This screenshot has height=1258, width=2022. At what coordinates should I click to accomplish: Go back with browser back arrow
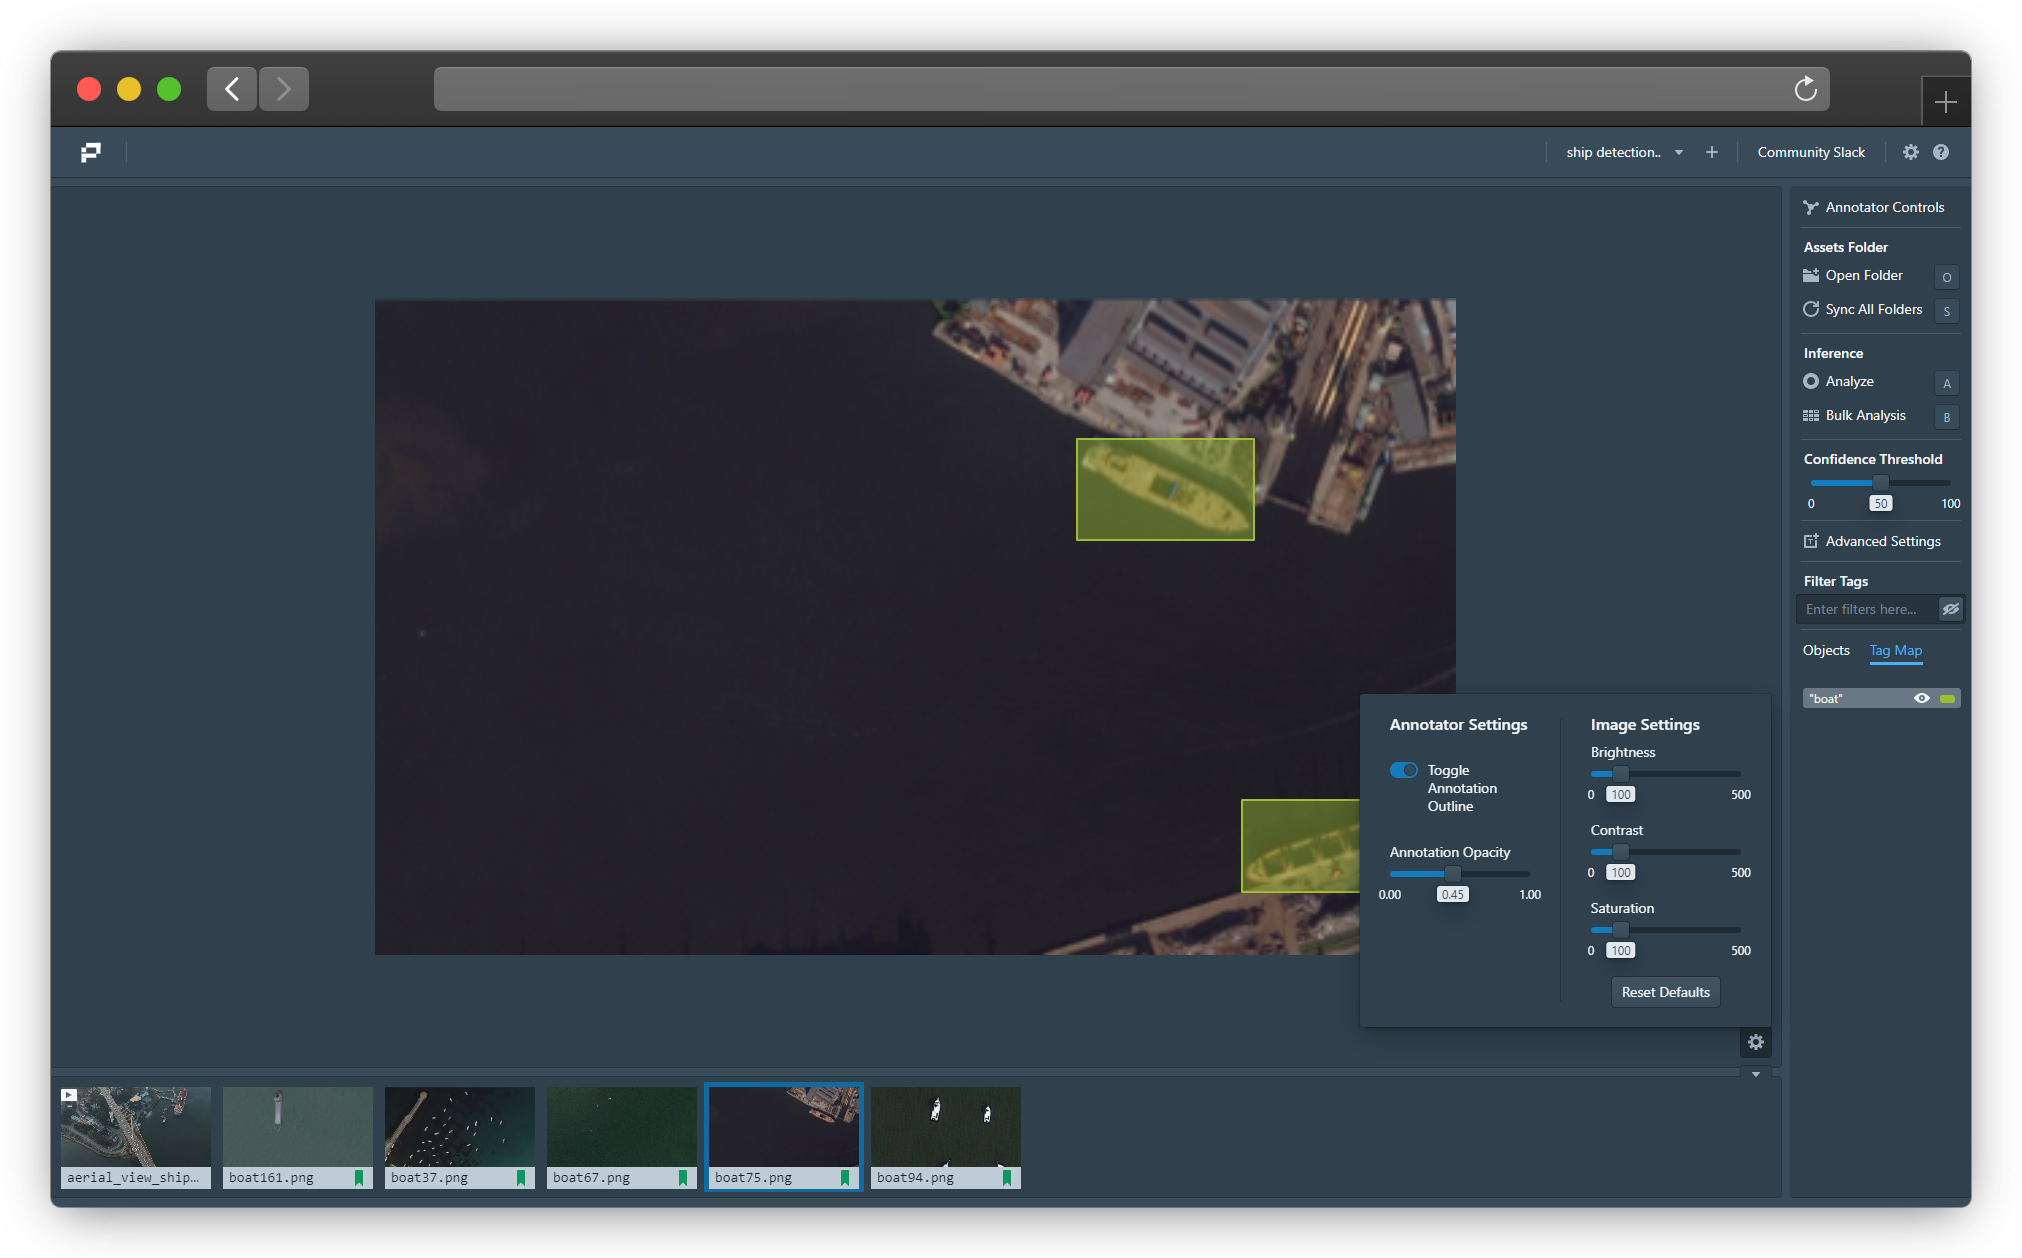(232, 89)
